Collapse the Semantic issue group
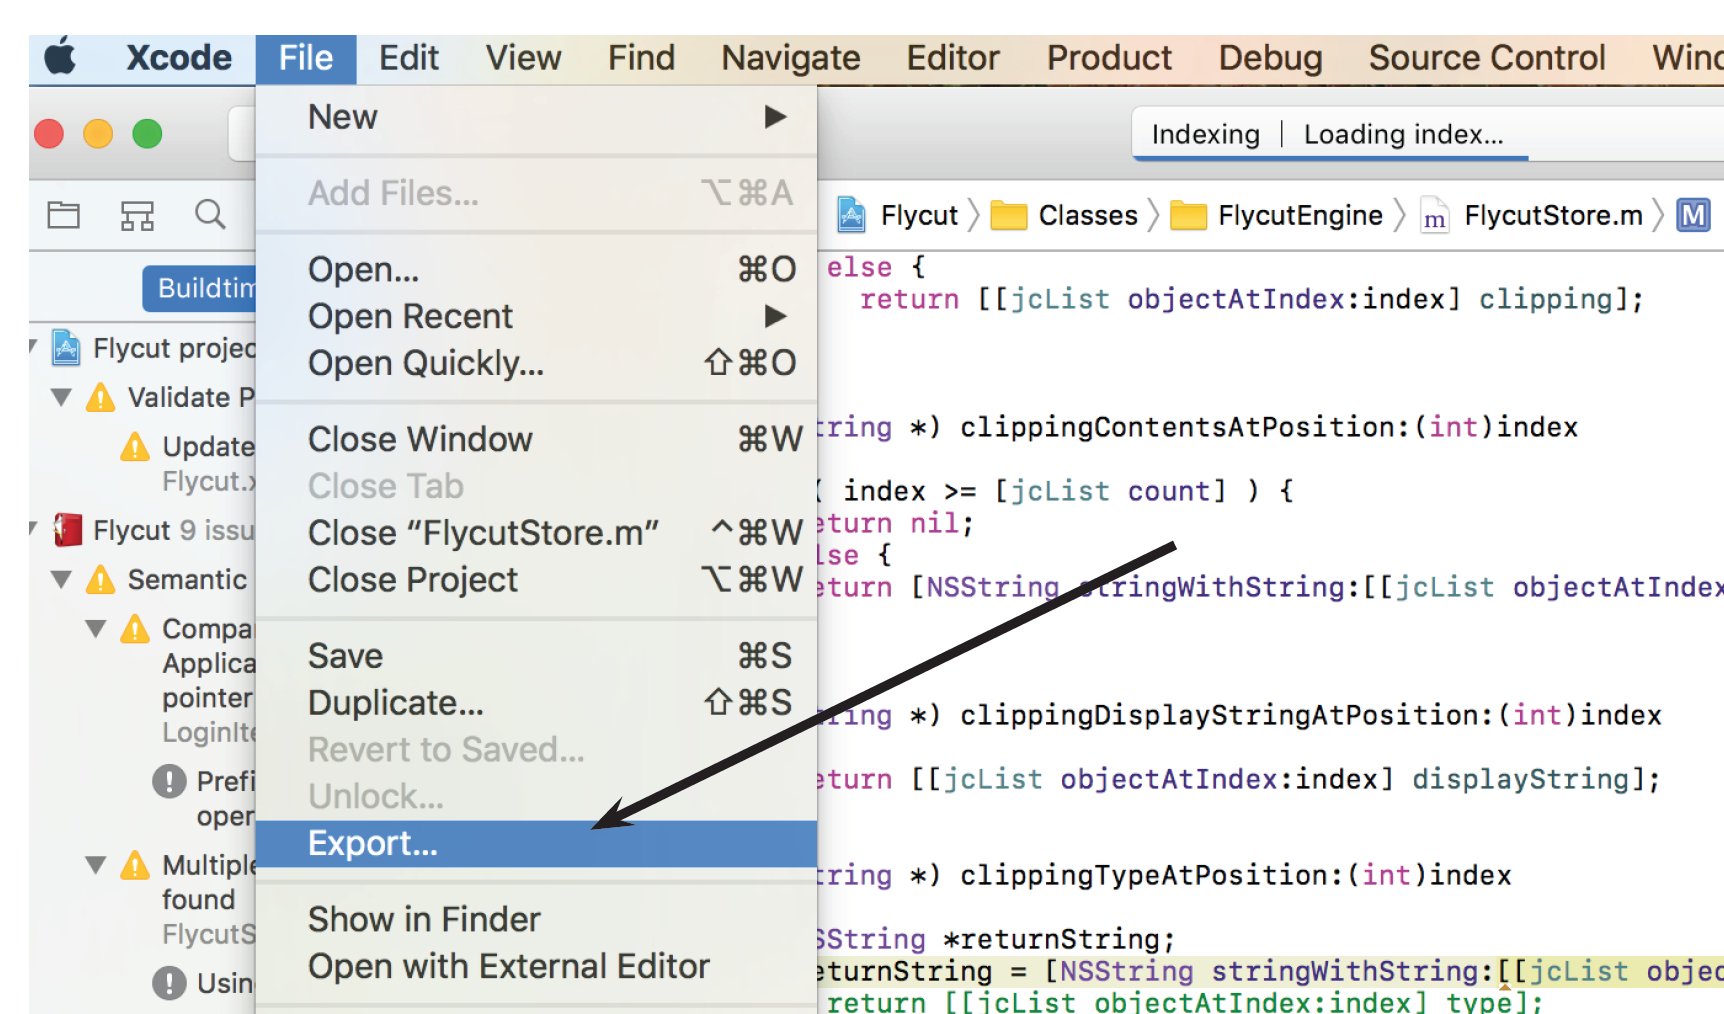The height and width of the screenshot is (1014, 1724). [61, 580]
